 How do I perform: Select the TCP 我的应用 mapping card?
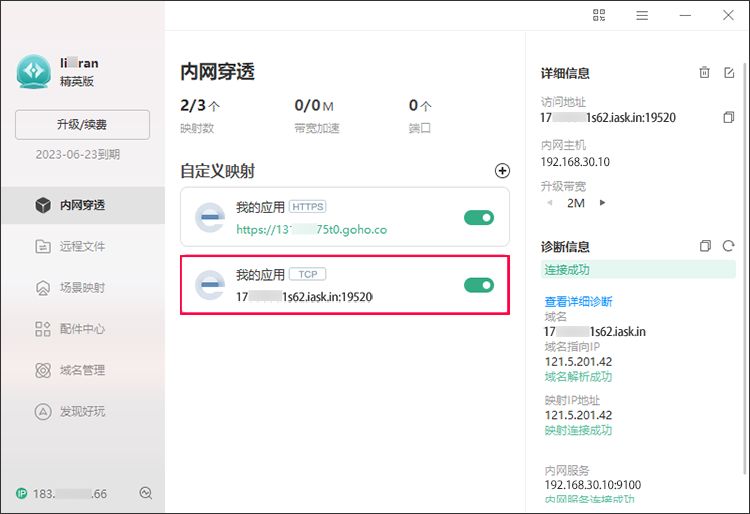[x=345, y=285]
